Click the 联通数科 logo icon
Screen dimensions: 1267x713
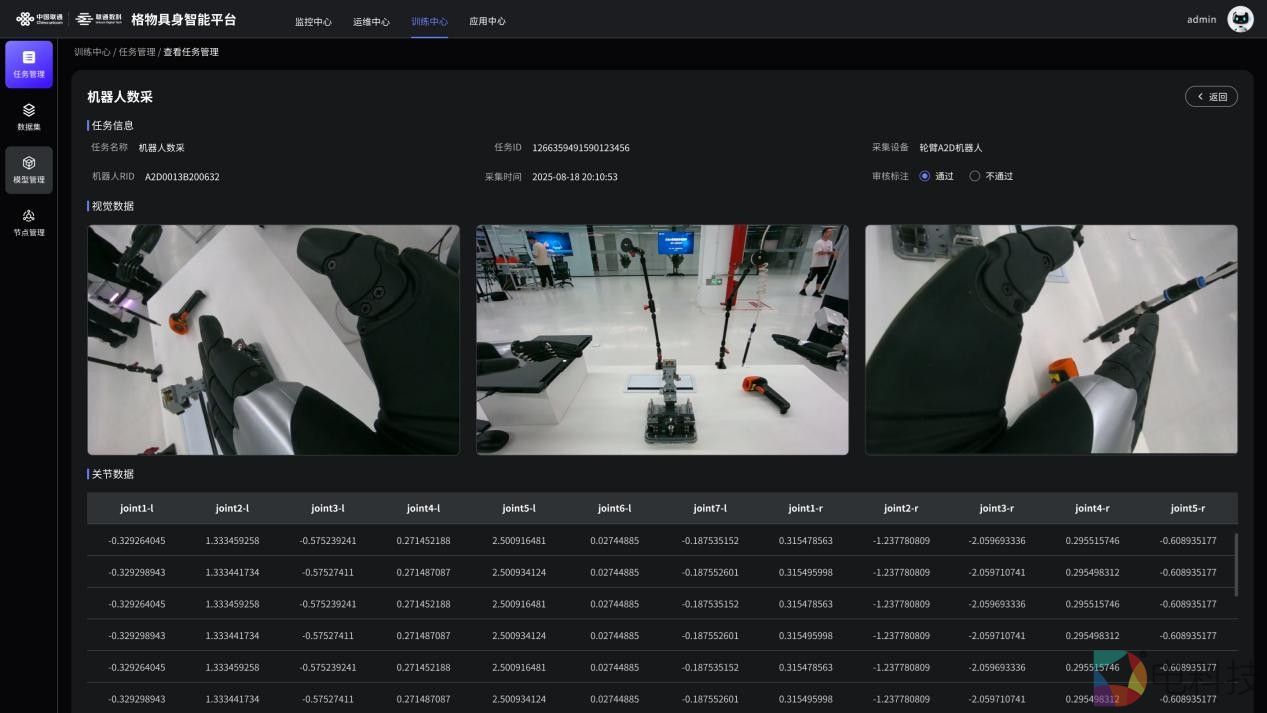pyautogui.click(x=98, y=19)
